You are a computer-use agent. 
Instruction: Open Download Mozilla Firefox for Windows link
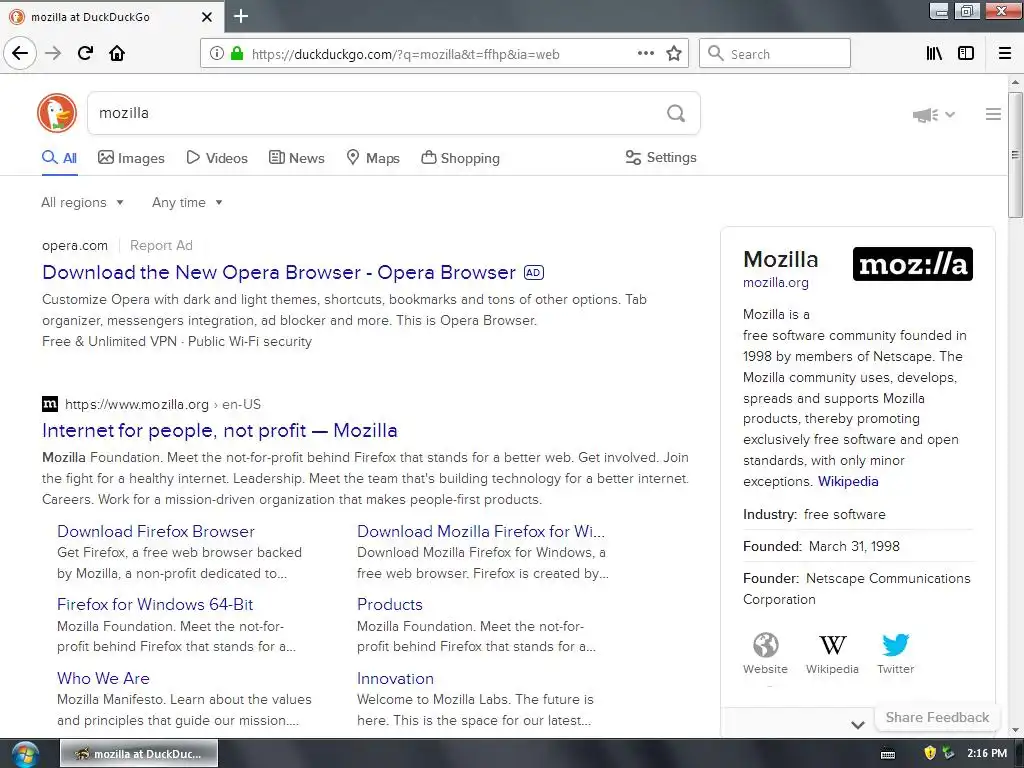(x=481, y=532)
